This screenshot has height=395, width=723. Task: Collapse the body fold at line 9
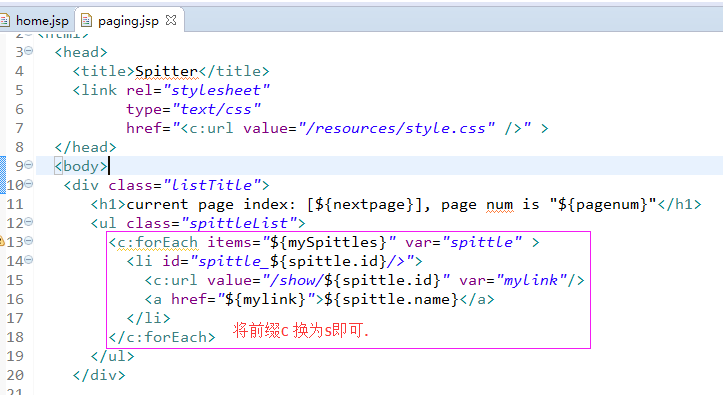[29, 165]
